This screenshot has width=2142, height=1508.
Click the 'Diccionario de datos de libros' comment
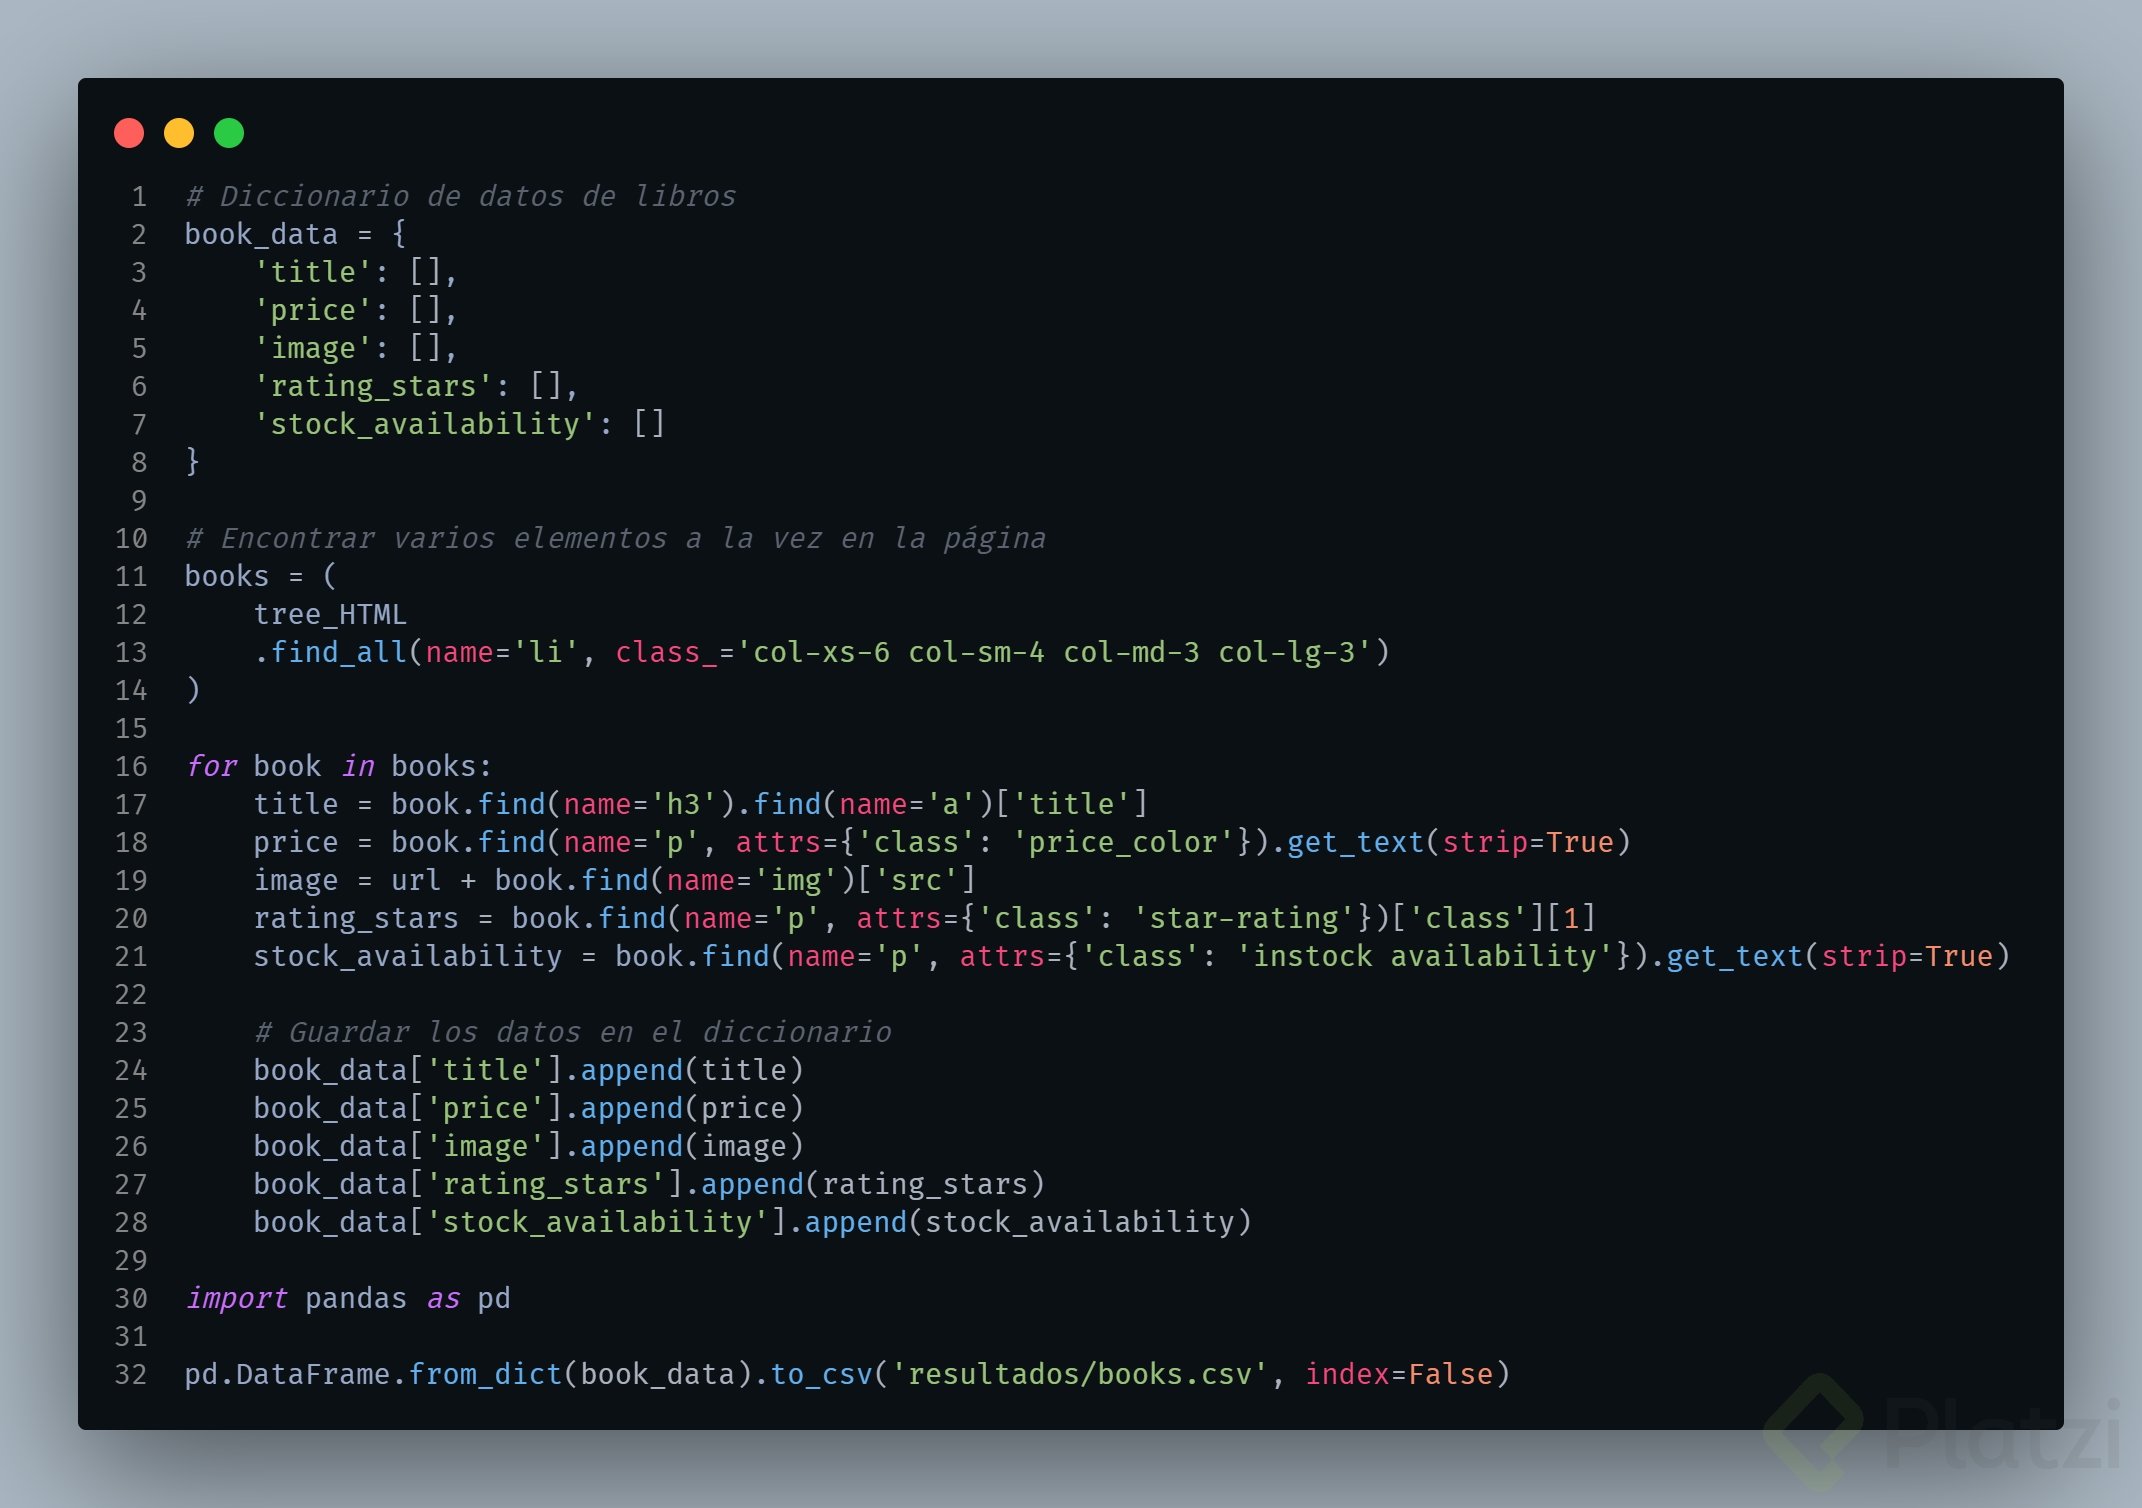(461, 196)
